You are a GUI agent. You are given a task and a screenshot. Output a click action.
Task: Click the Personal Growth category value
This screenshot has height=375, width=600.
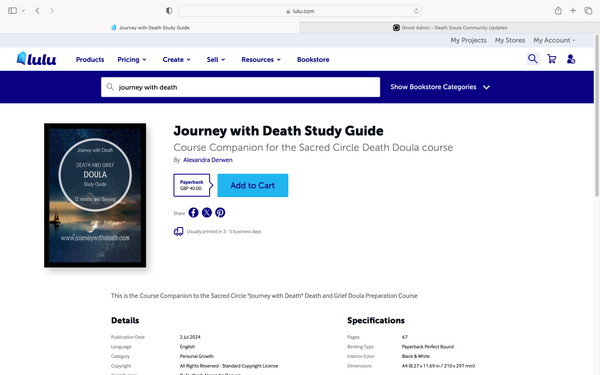point(197,356)
